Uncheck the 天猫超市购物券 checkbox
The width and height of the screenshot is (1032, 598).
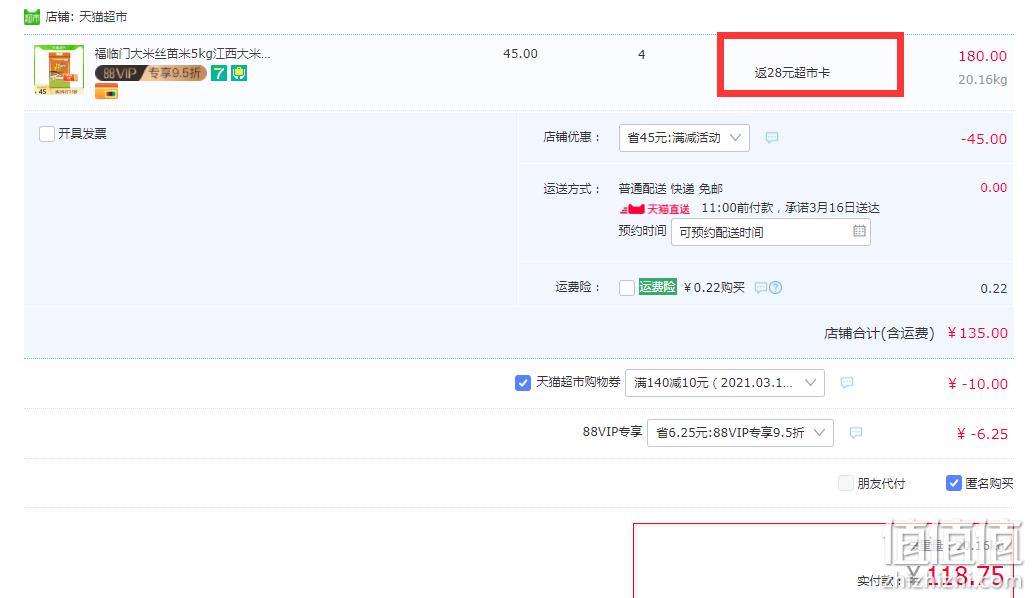pyautogui.click(x=523, y=382)
